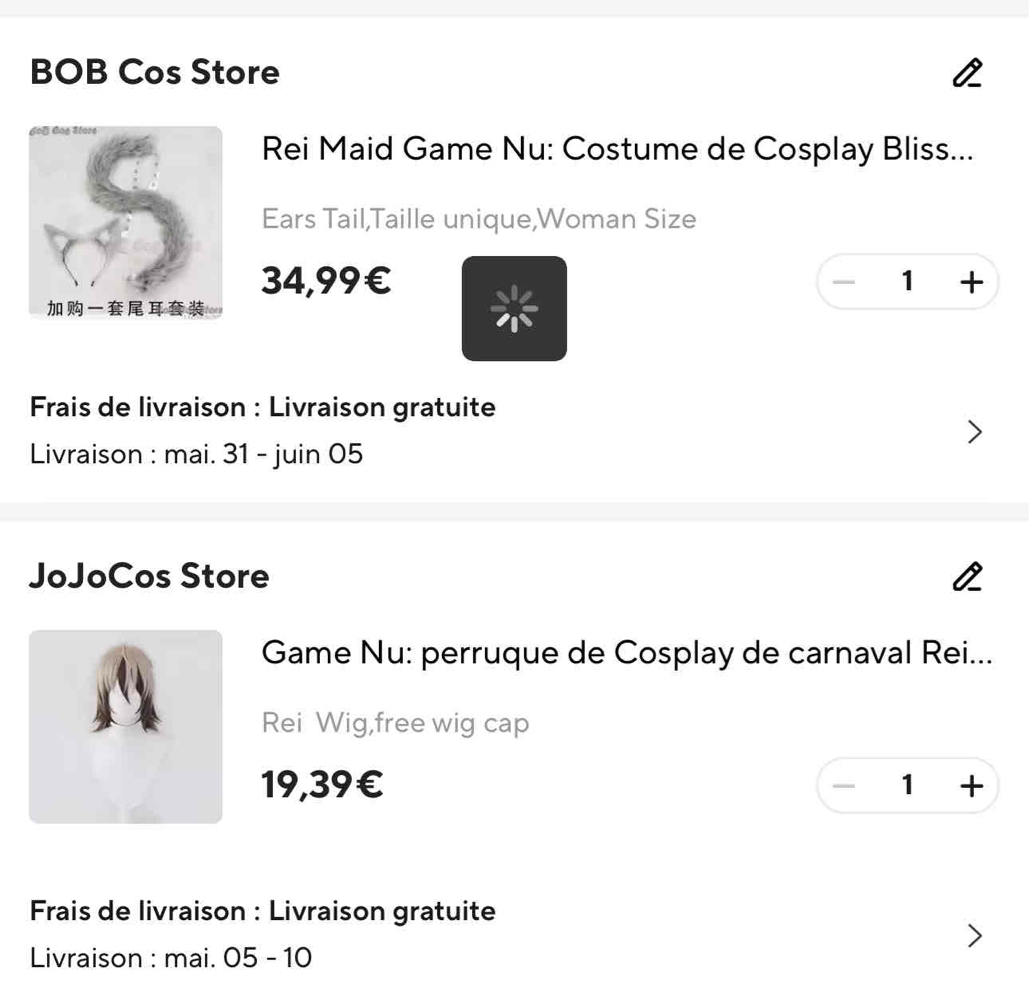The width and height of the screenshot is (1029, 1000).
Task: Decrease quantity of the Rei wig
Action: pos(846,786)
